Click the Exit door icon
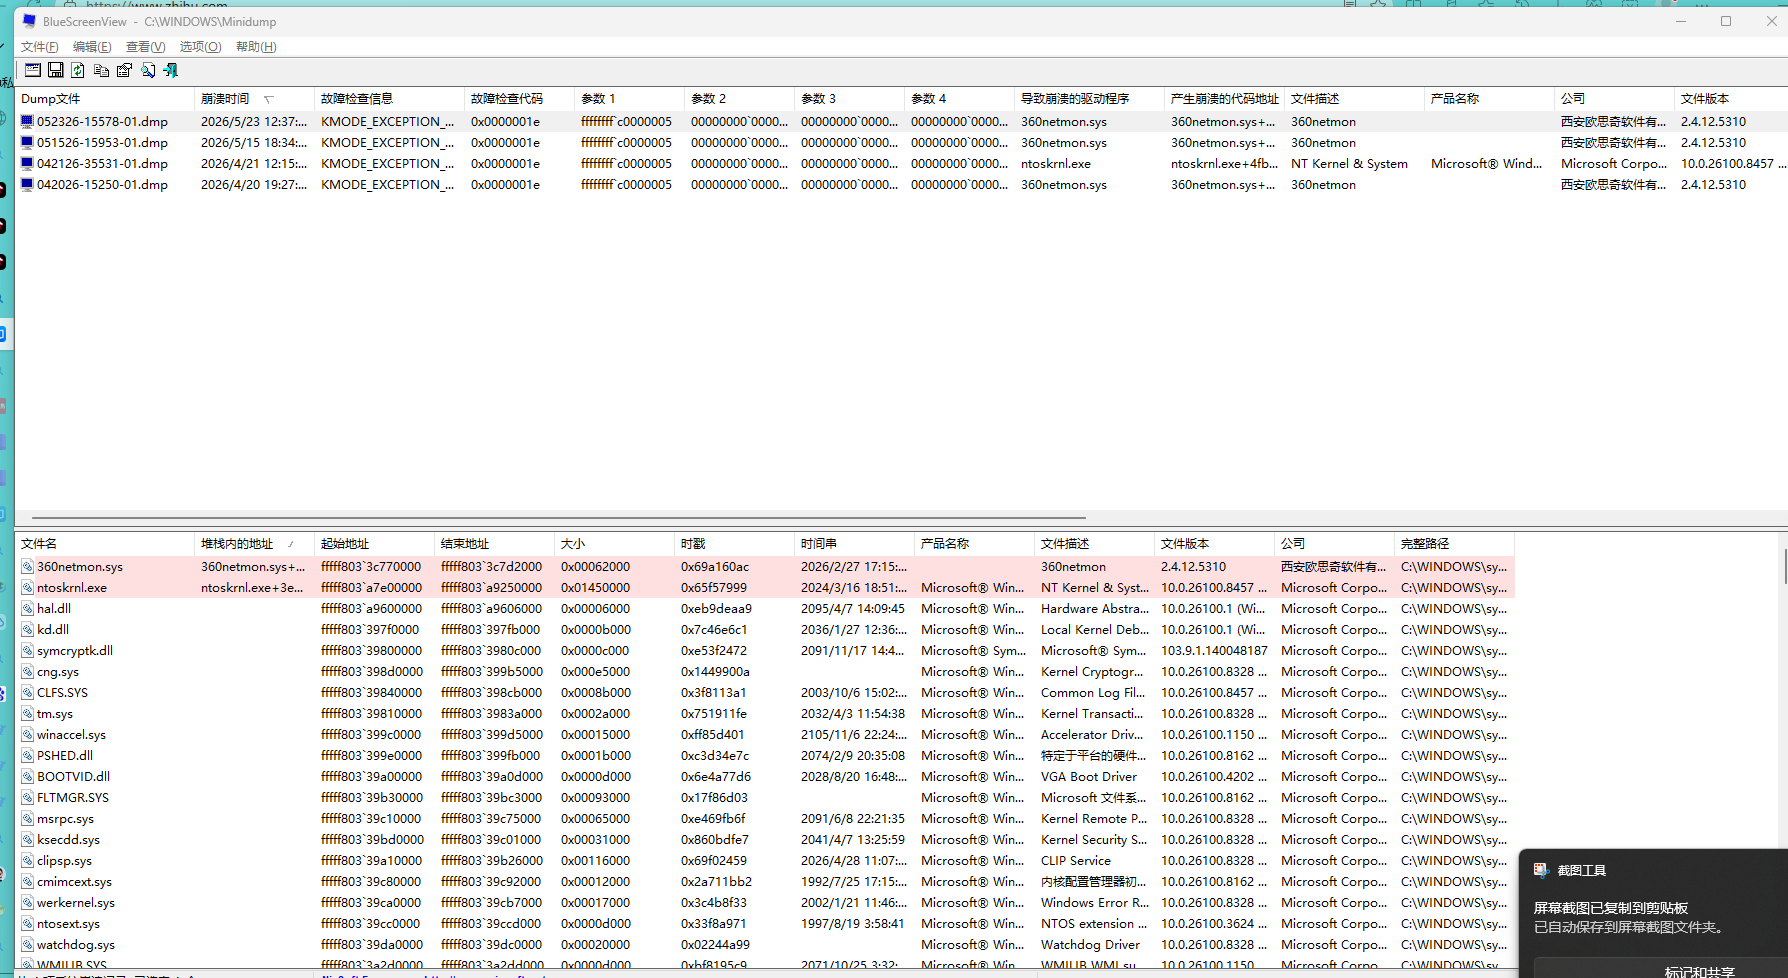The width and height of the screenshot is (1788, 978). (171, 70)
